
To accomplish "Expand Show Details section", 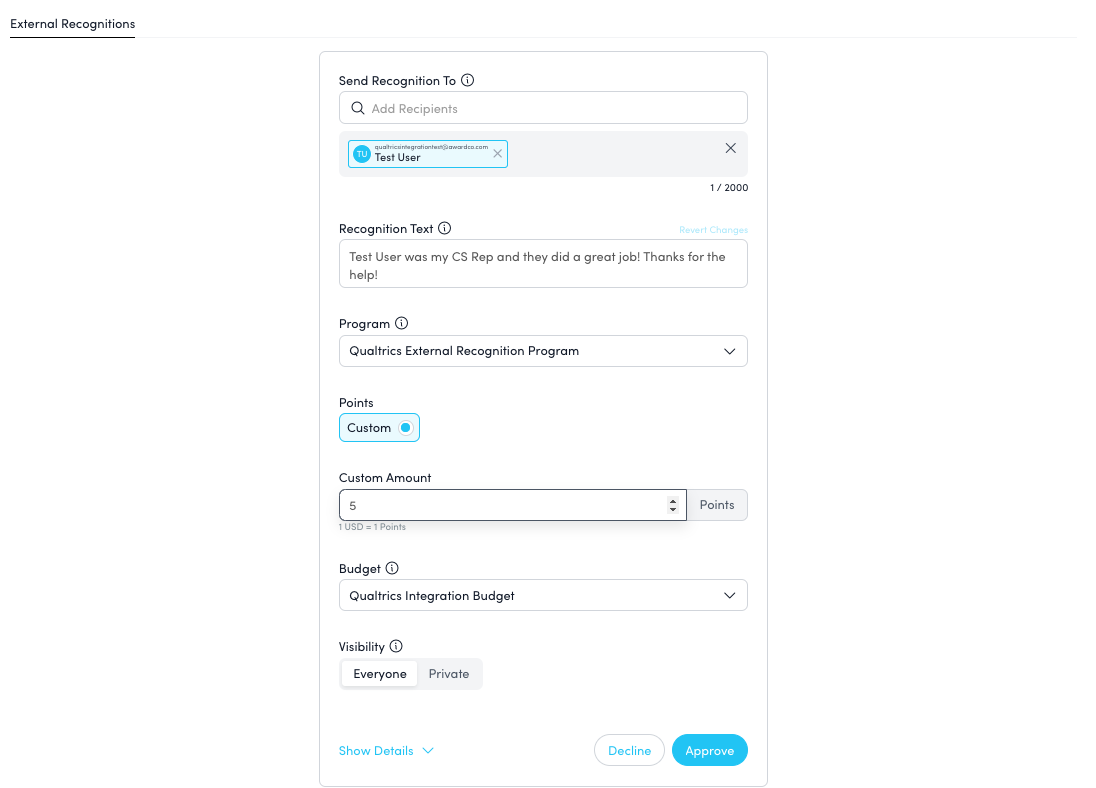I will (386, 751).
